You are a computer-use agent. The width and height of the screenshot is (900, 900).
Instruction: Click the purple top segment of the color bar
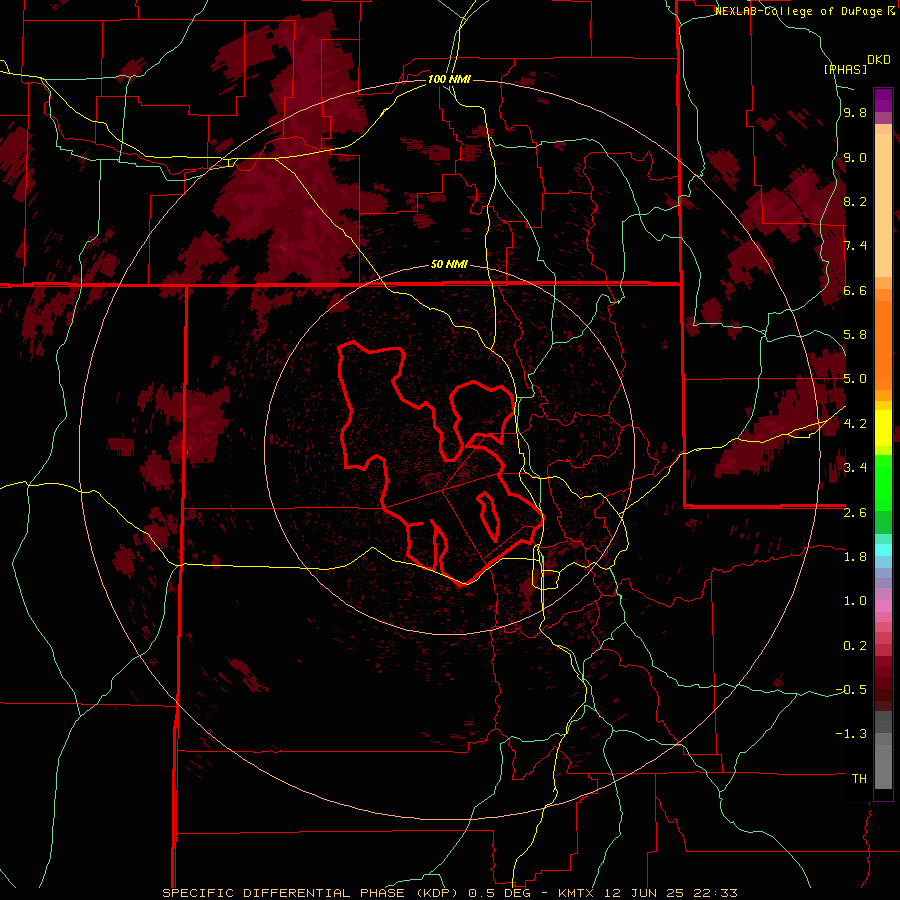click(883, 100)
